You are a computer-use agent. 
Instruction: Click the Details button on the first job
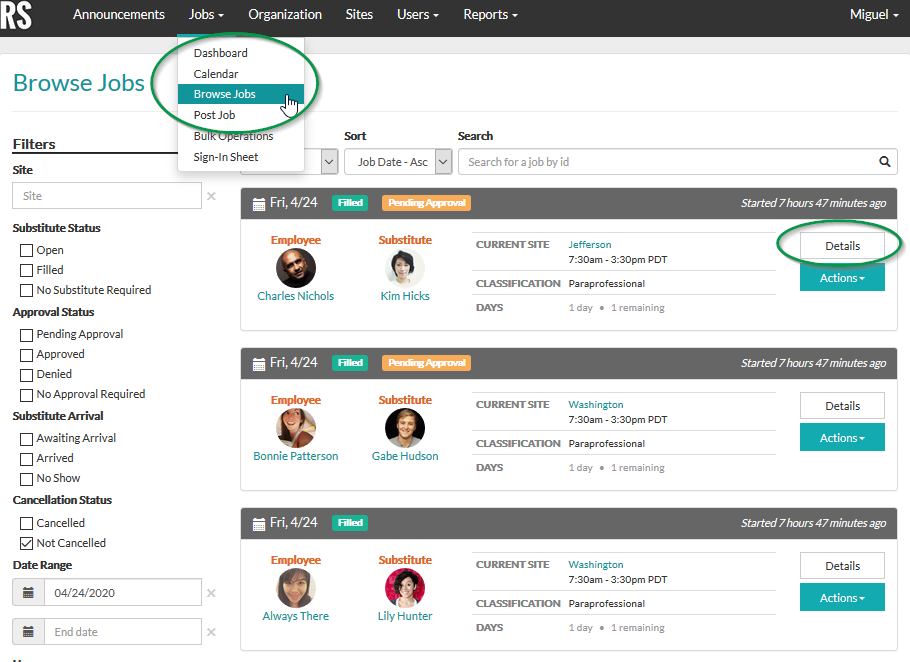click(x=841, y=245)
